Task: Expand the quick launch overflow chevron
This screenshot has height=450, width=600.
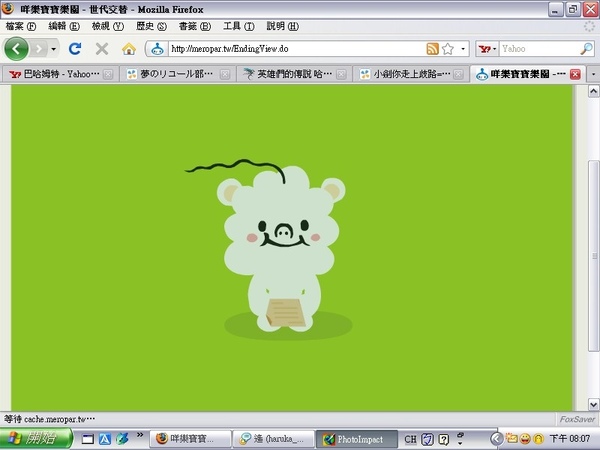Action: click(139, 435)
